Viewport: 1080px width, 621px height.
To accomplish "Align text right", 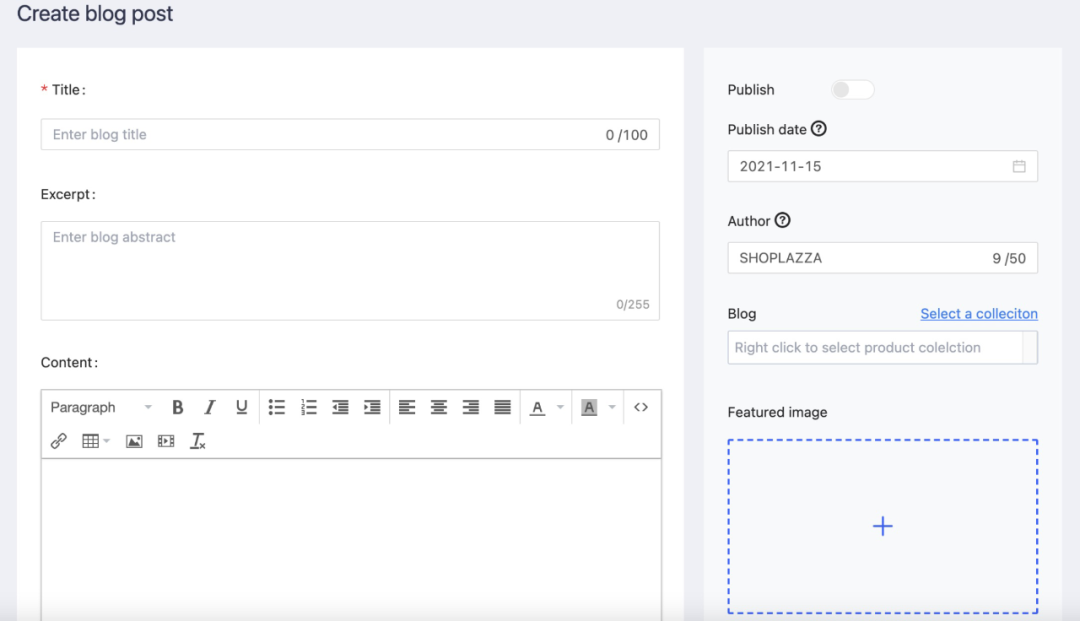I will click(x=470, y=408).
